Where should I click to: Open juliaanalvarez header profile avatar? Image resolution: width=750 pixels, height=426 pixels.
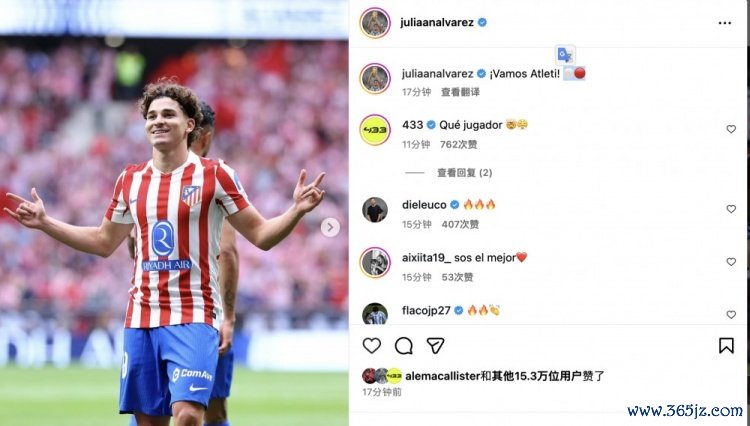point(375,22)
